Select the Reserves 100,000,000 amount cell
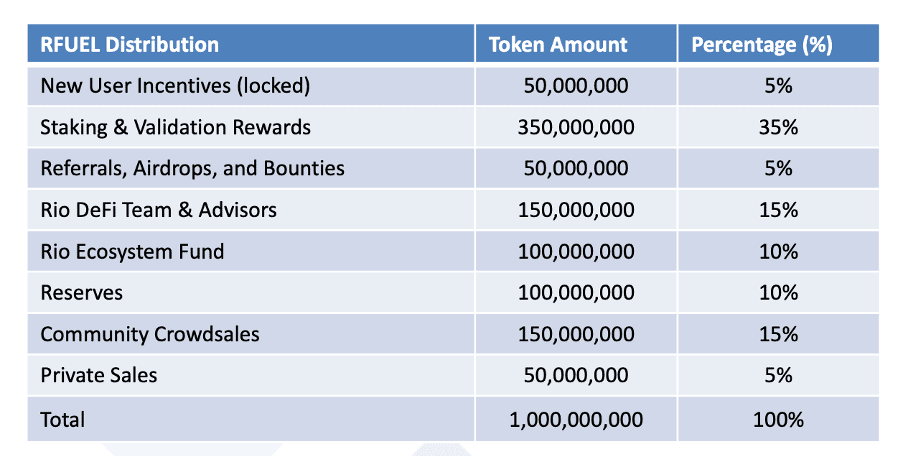Viewport: 902px width, 456px height. [x=576, y=293]
